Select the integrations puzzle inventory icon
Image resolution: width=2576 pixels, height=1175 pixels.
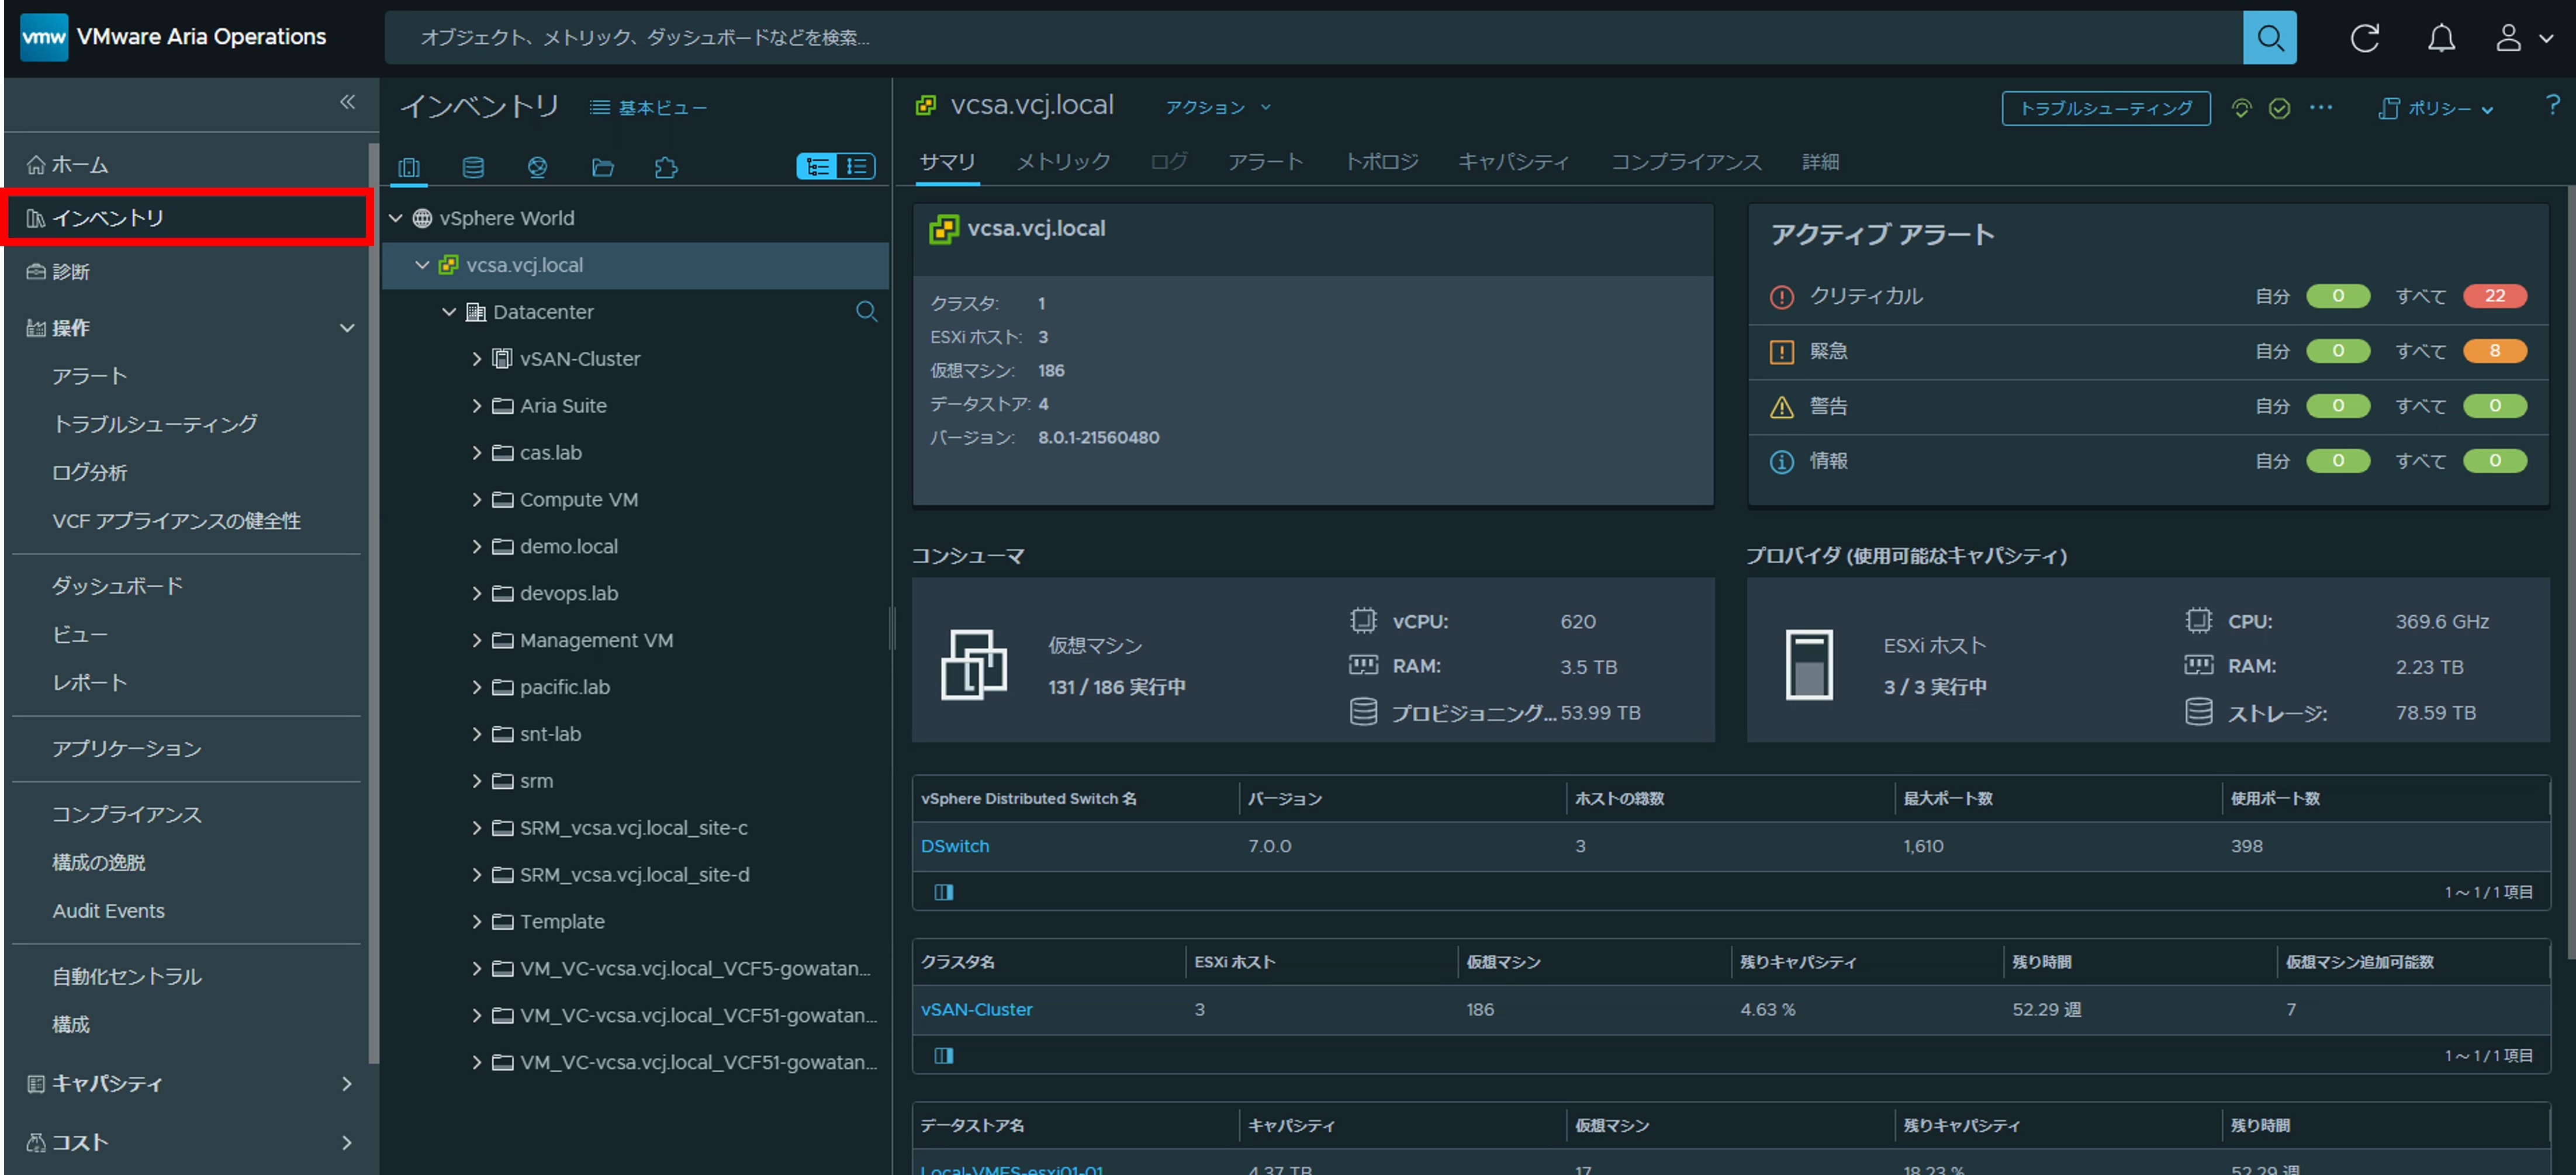pyautogui.click(x=666, y=167)
